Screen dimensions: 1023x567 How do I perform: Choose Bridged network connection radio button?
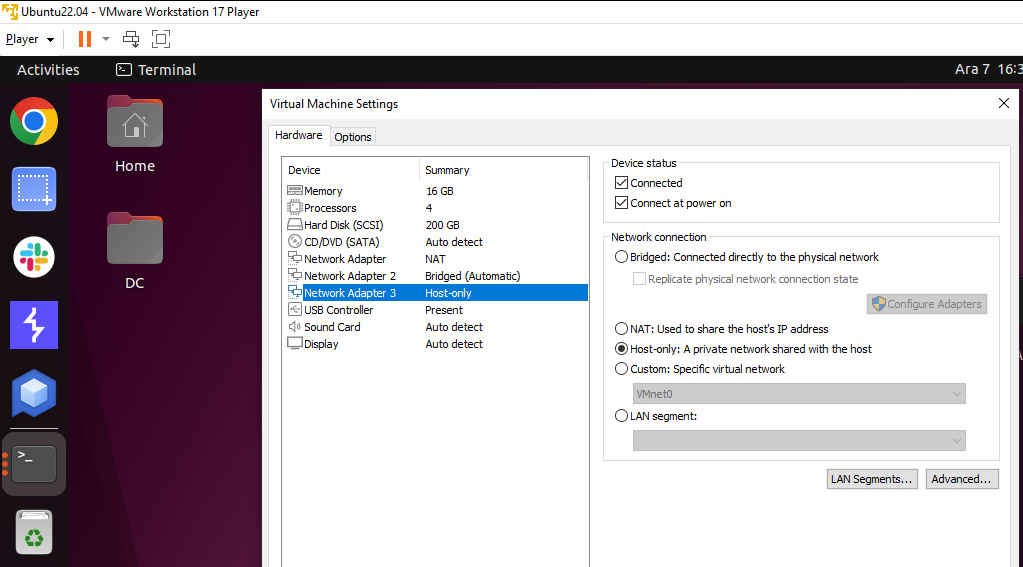[x=622, y=257]
